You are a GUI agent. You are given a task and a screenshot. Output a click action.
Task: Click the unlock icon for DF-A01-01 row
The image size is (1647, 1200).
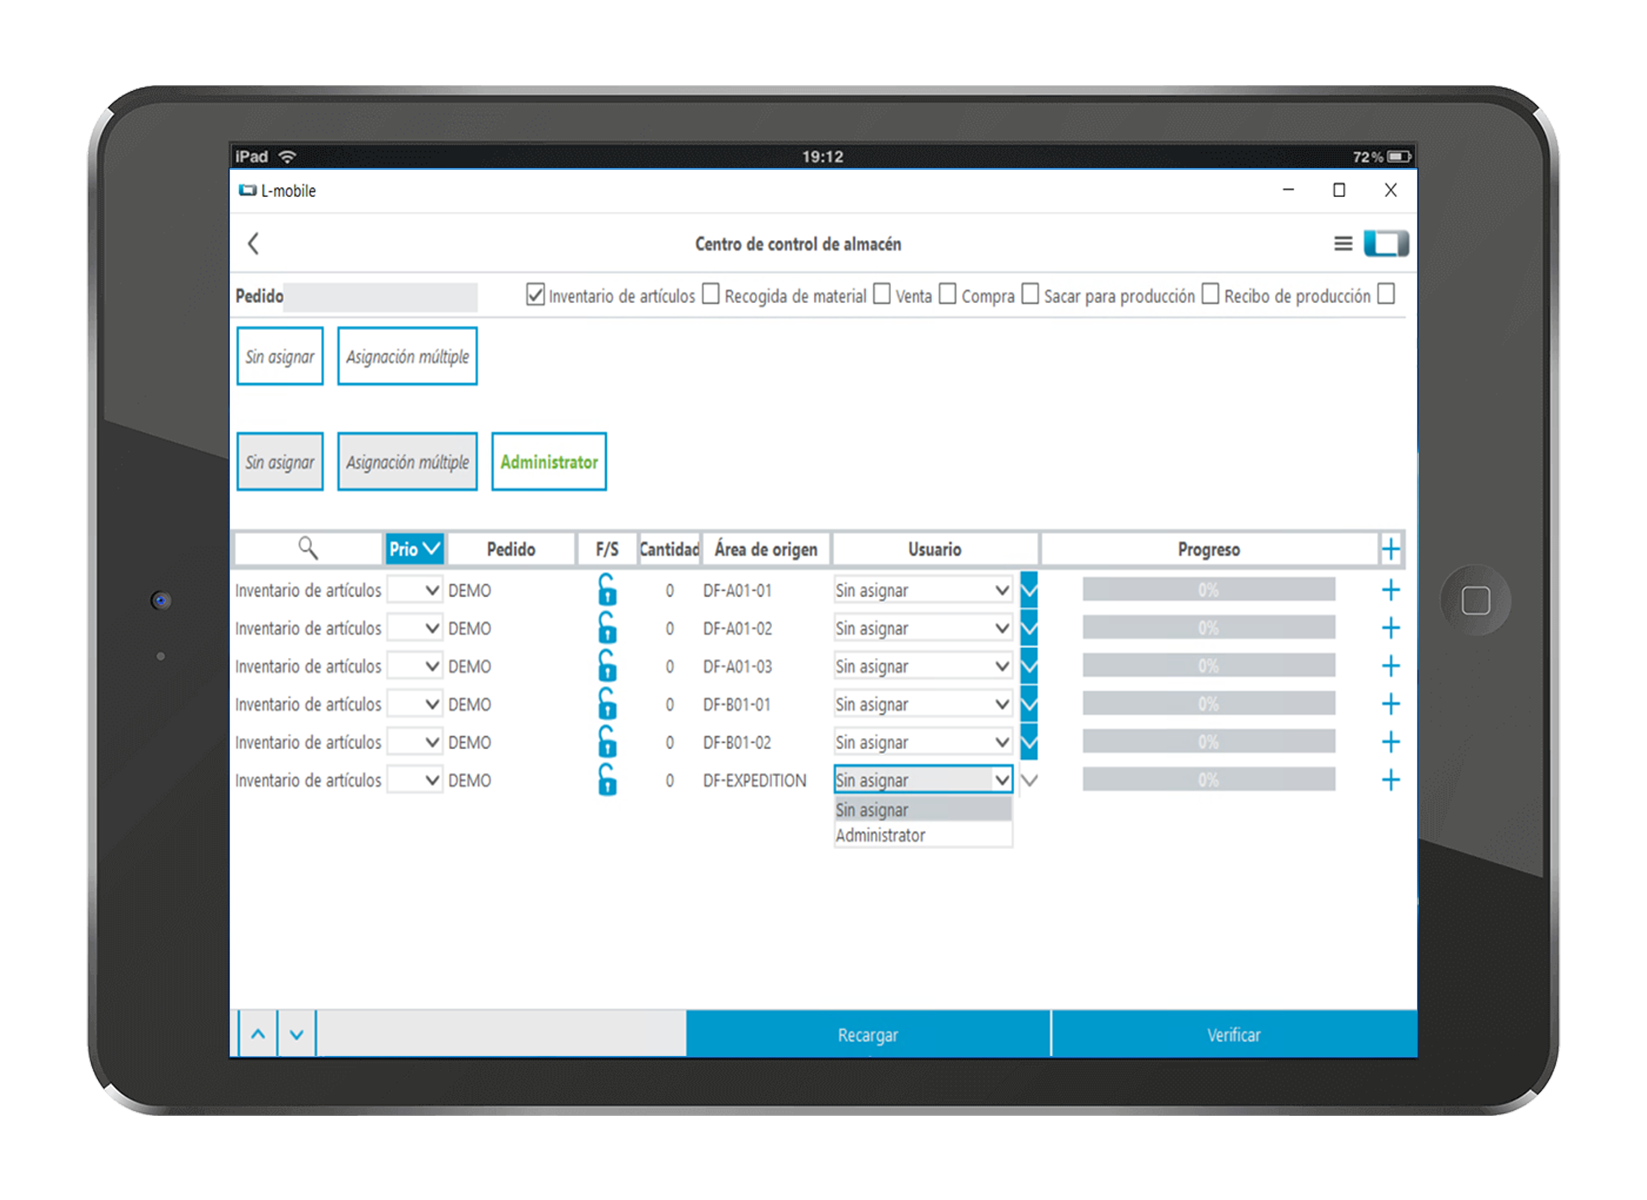607,590
